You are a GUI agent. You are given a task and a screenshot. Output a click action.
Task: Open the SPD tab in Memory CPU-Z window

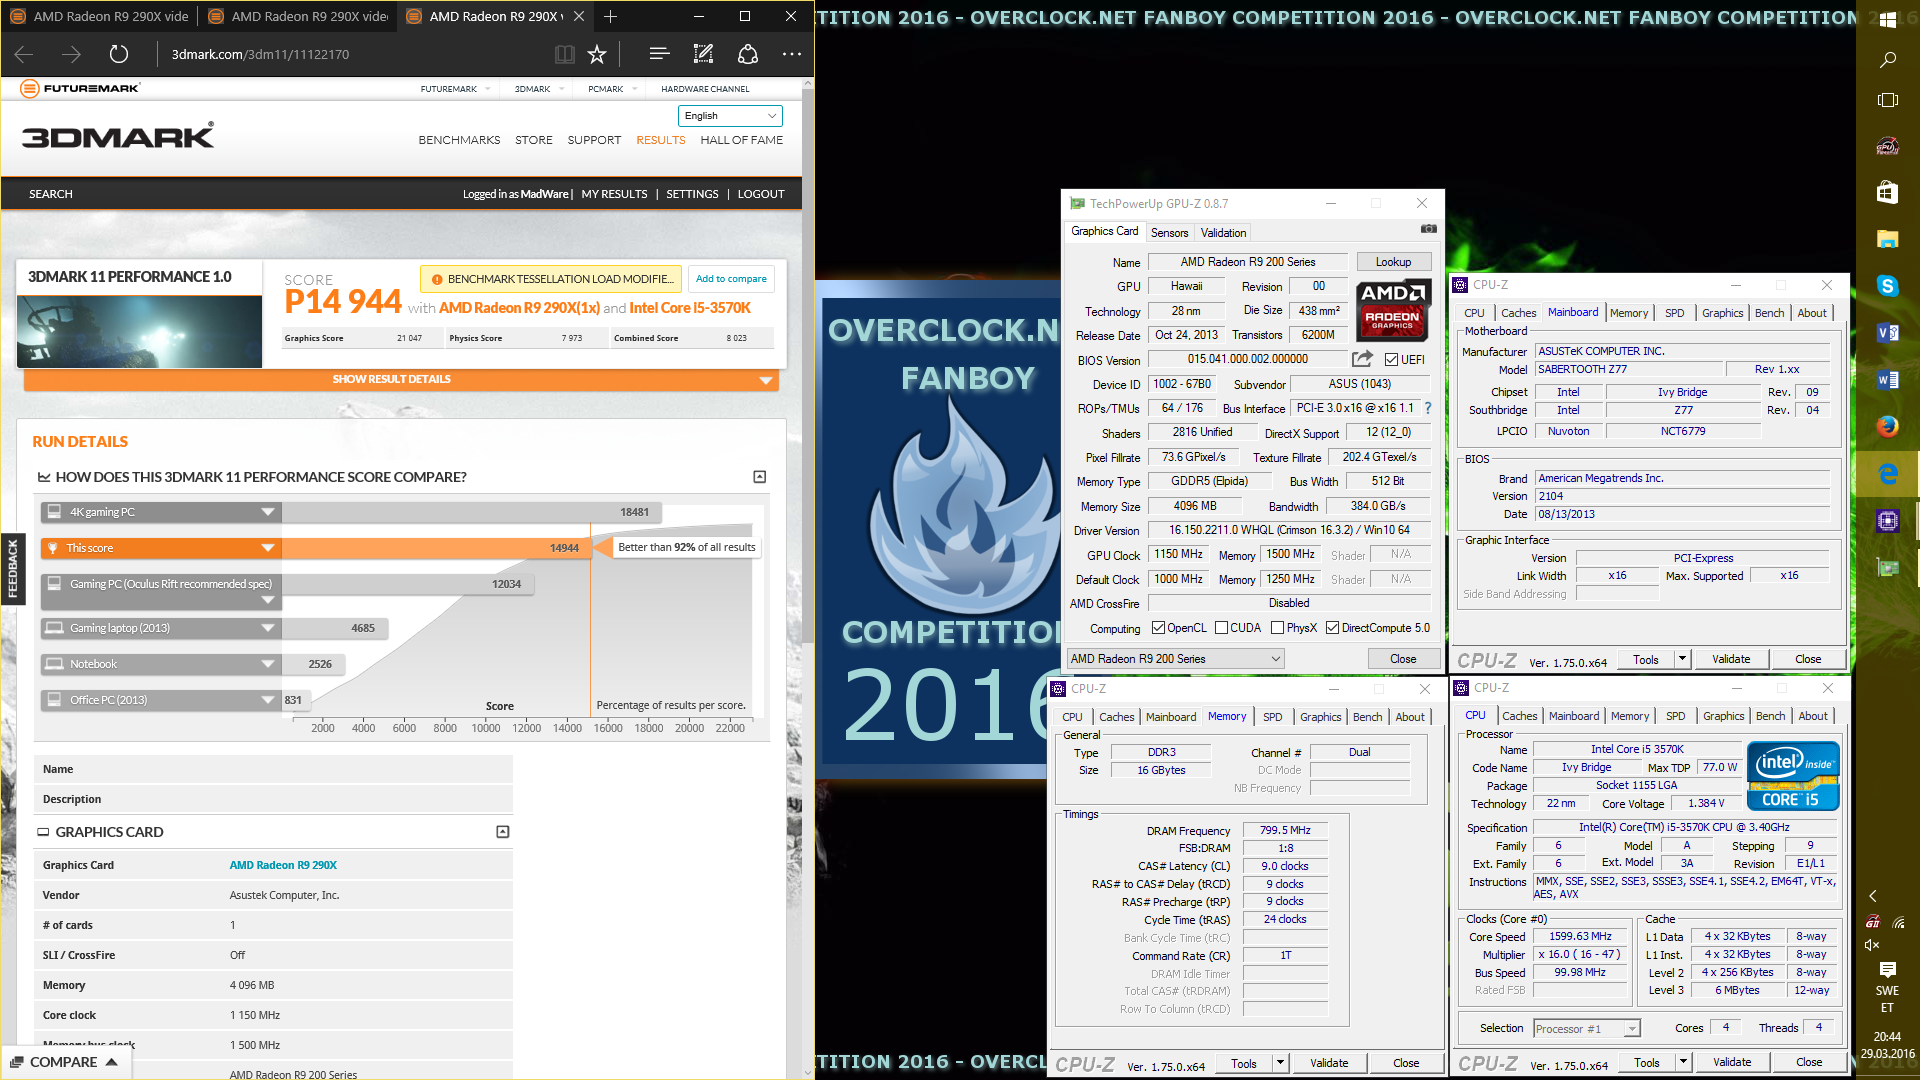[1272, 717]
